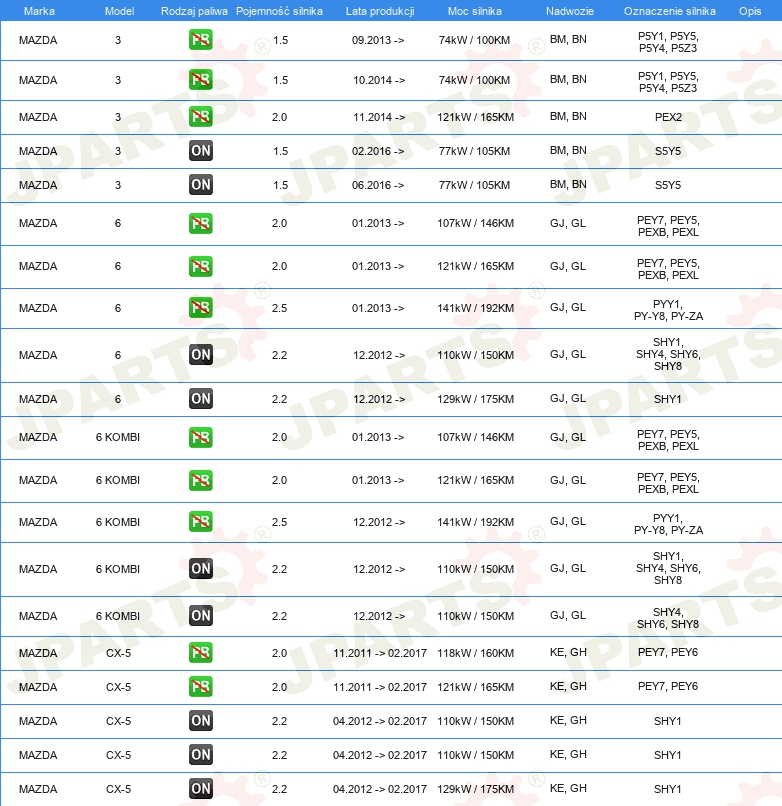
Task: Click the engine code 'PEX2'
Action: click(668, 117)
